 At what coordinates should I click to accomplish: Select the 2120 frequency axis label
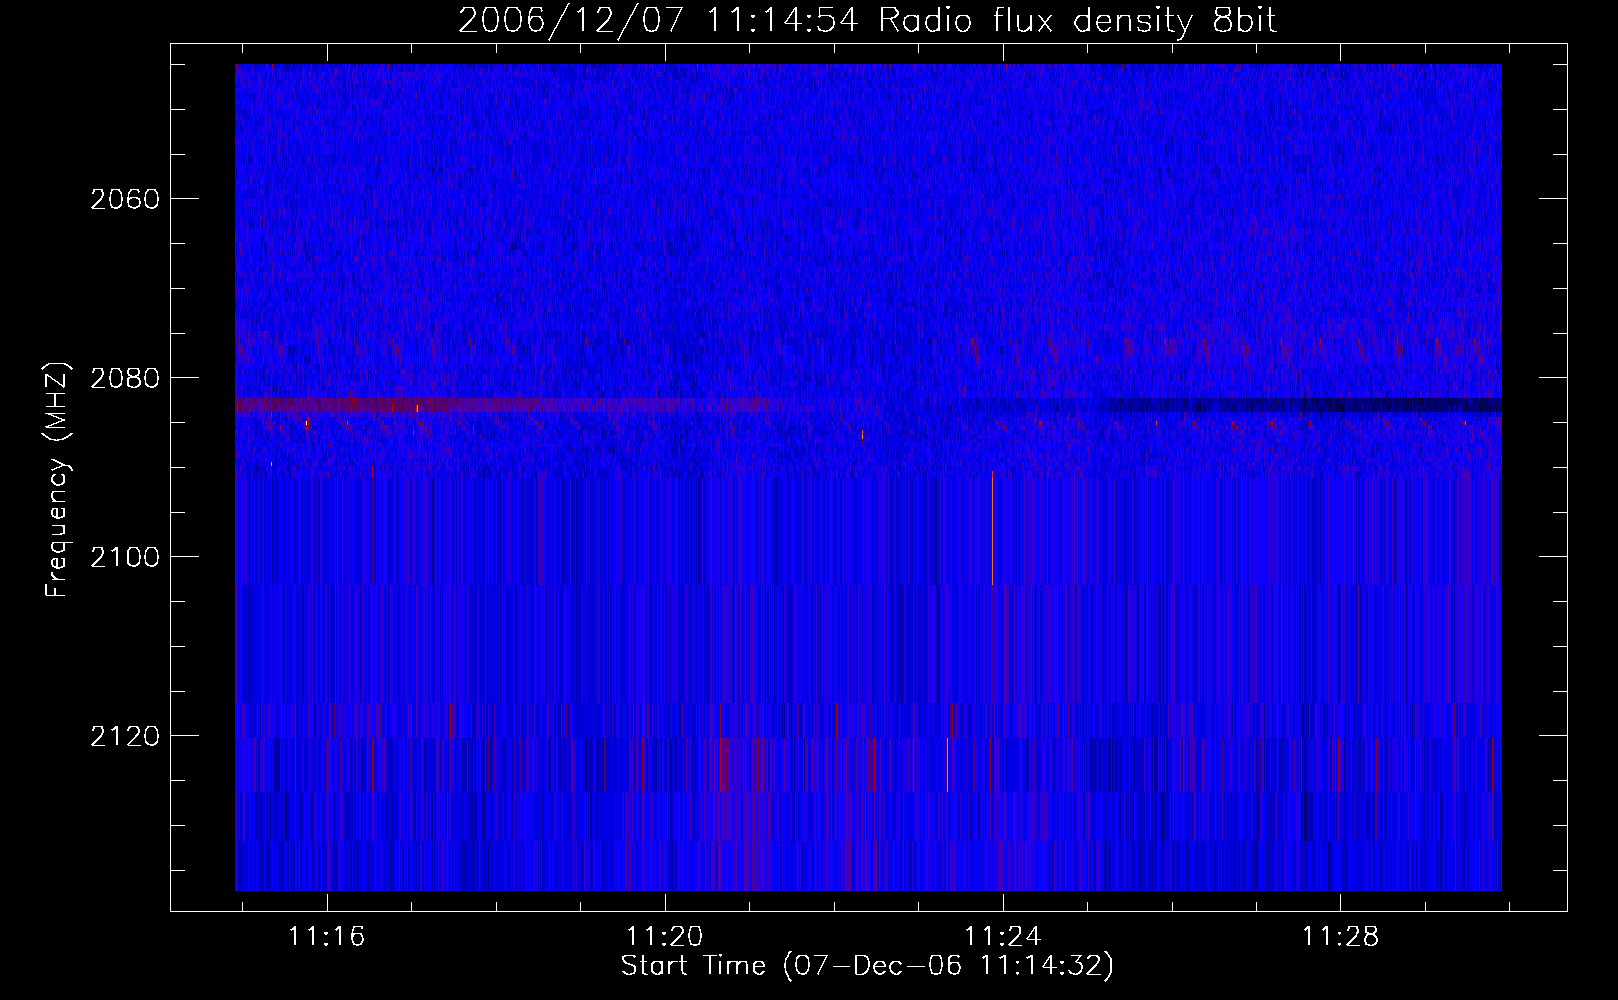(x=125, y=736)
